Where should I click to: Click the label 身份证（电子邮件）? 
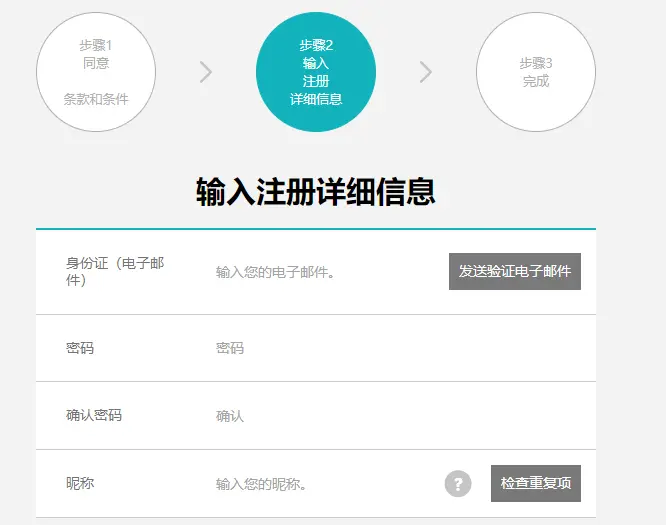[x=115, y=271]
